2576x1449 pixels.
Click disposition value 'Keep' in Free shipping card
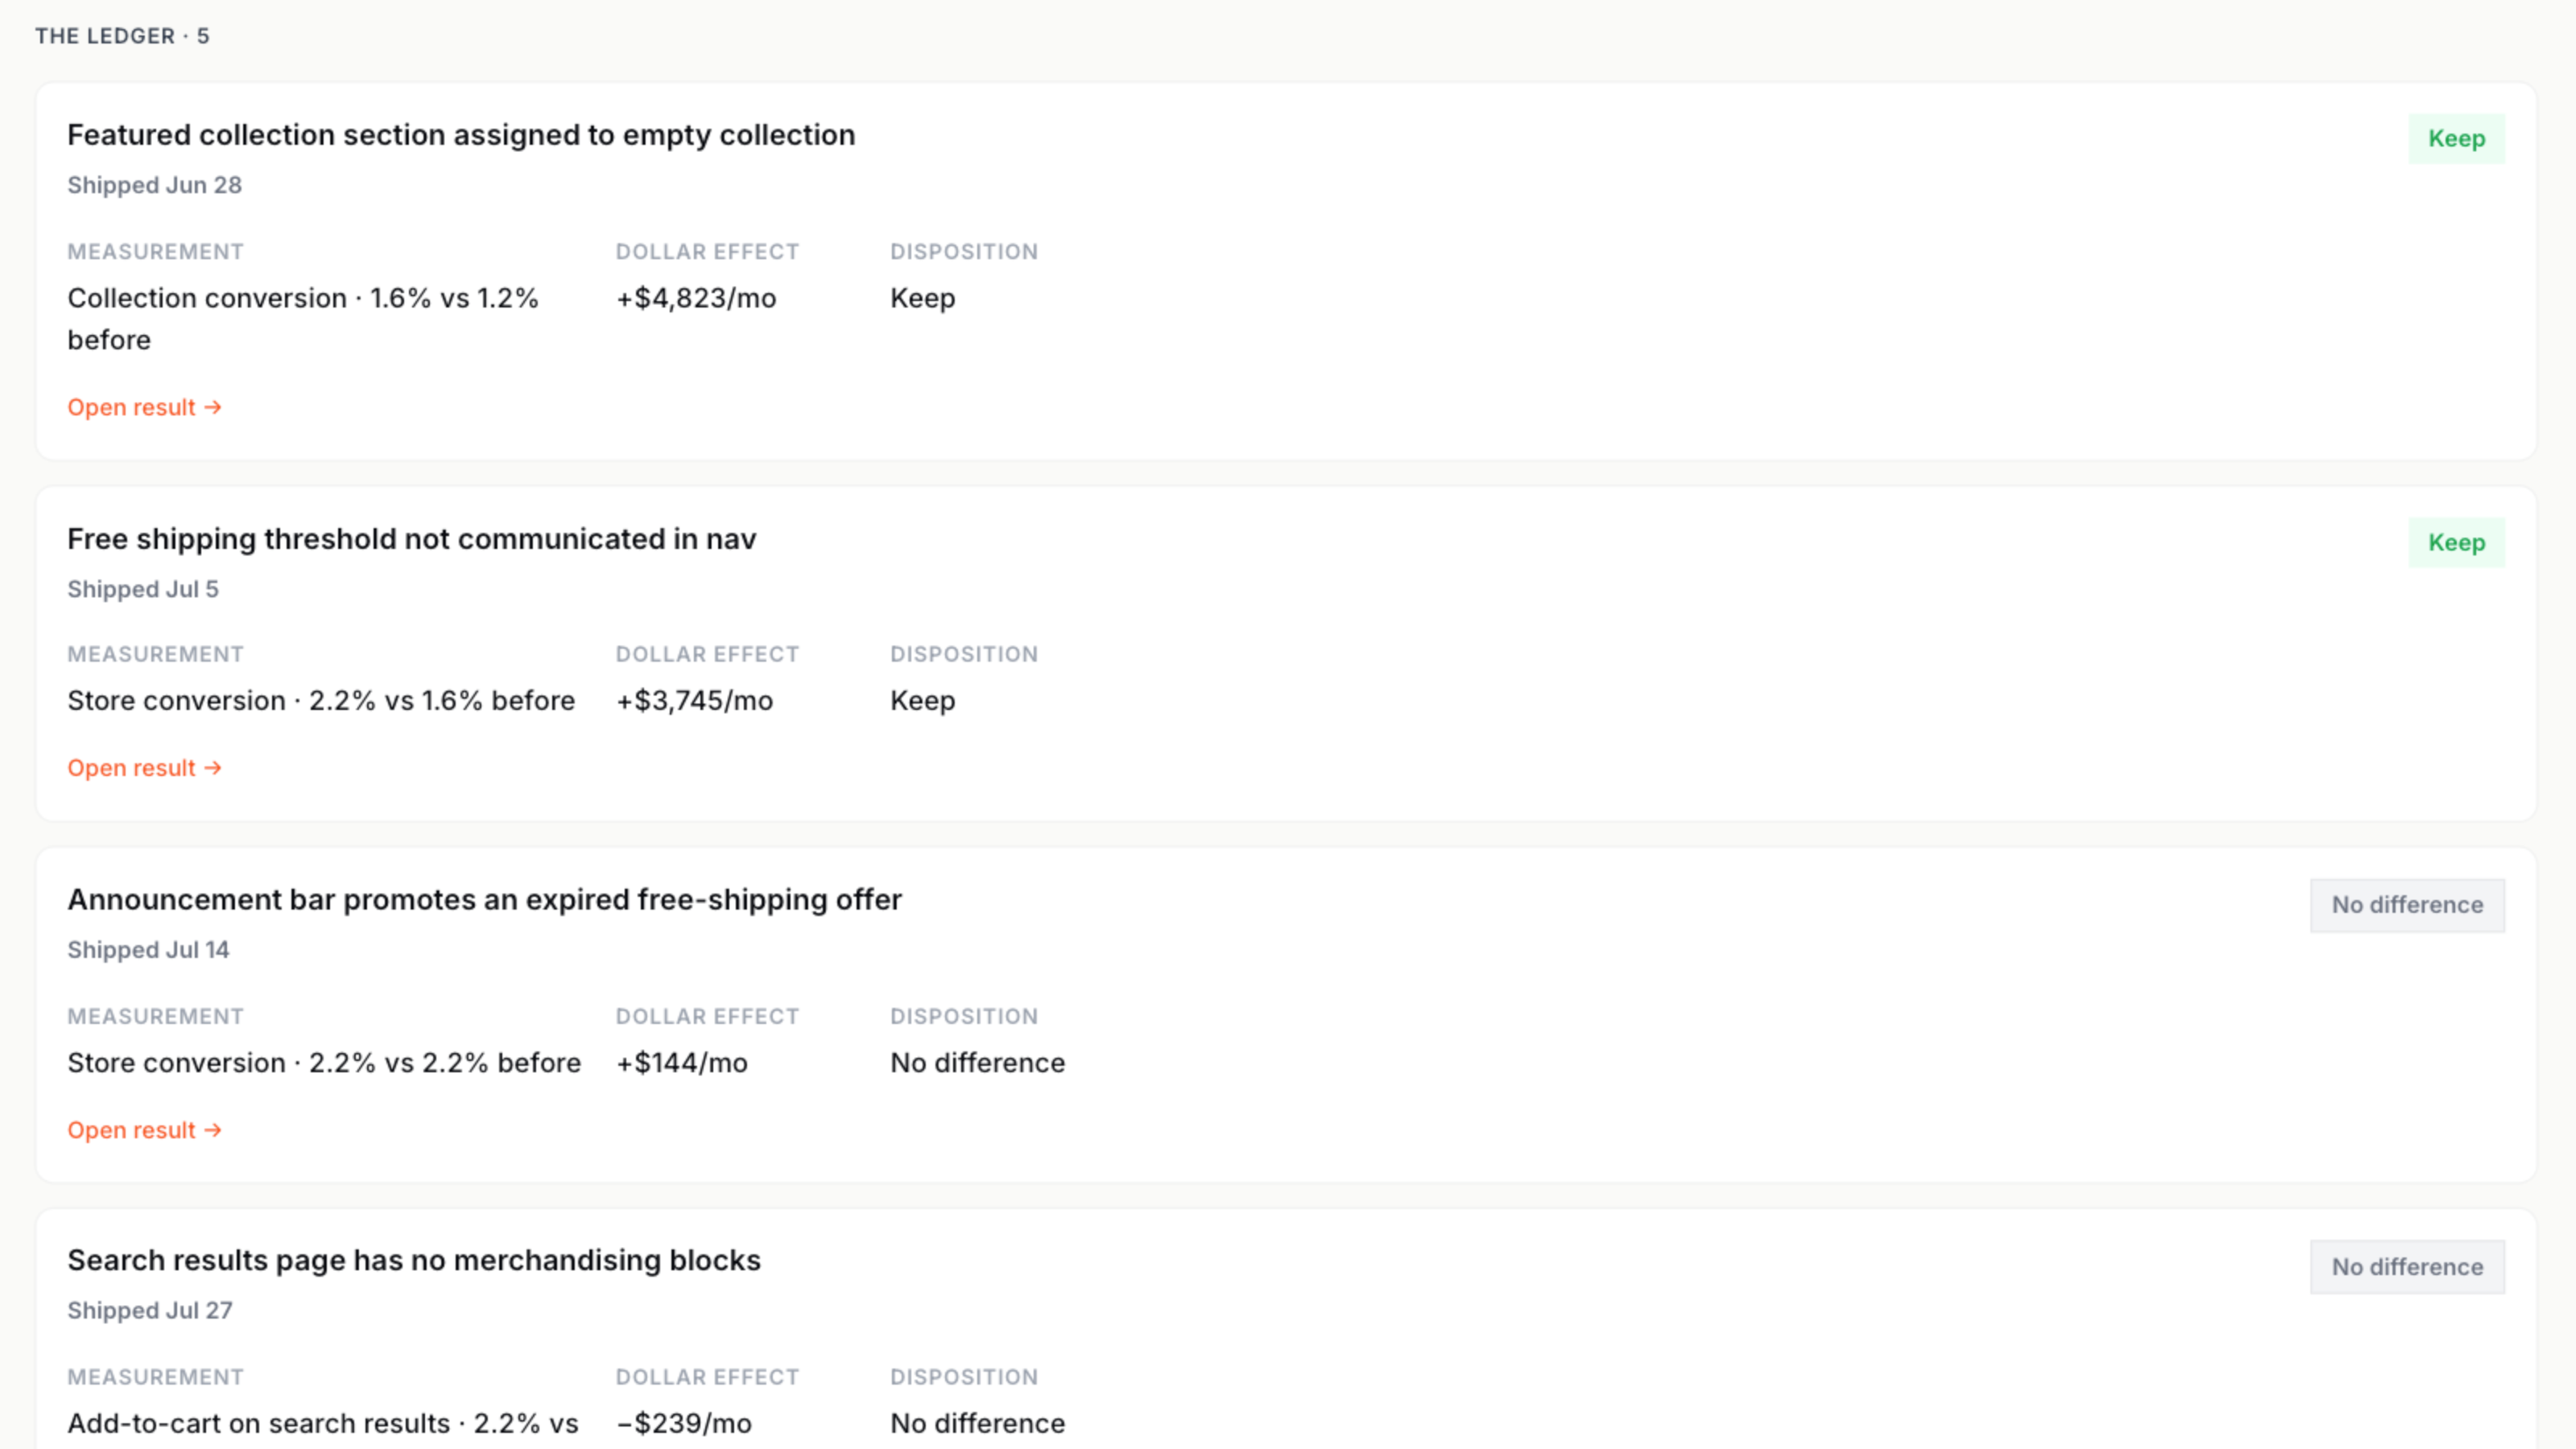point(922,701)
